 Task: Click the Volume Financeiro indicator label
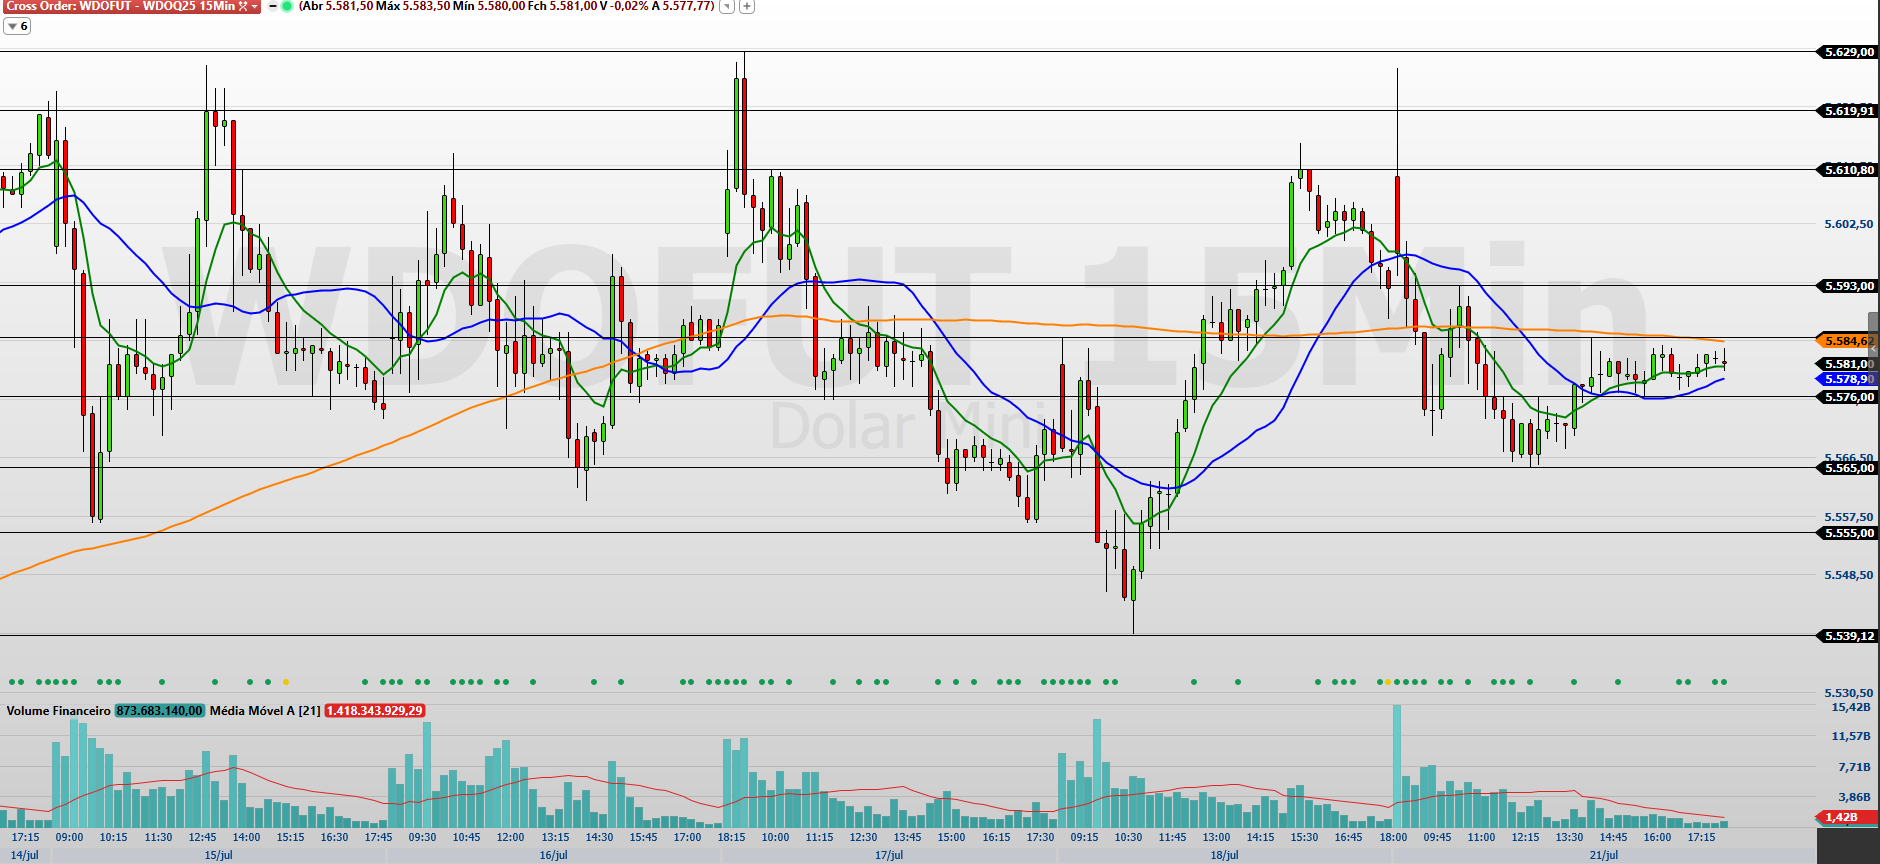[58, 711]
